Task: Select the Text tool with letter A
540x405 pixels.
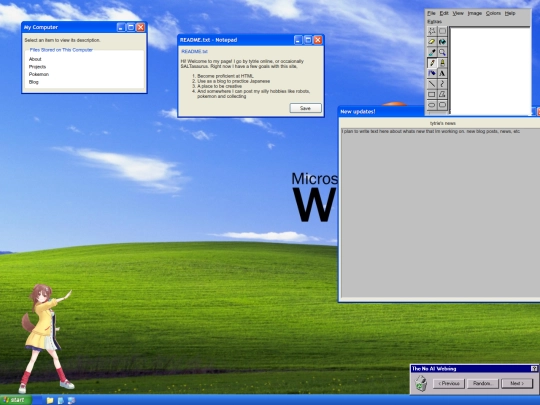Action: (x=442, y=73)
